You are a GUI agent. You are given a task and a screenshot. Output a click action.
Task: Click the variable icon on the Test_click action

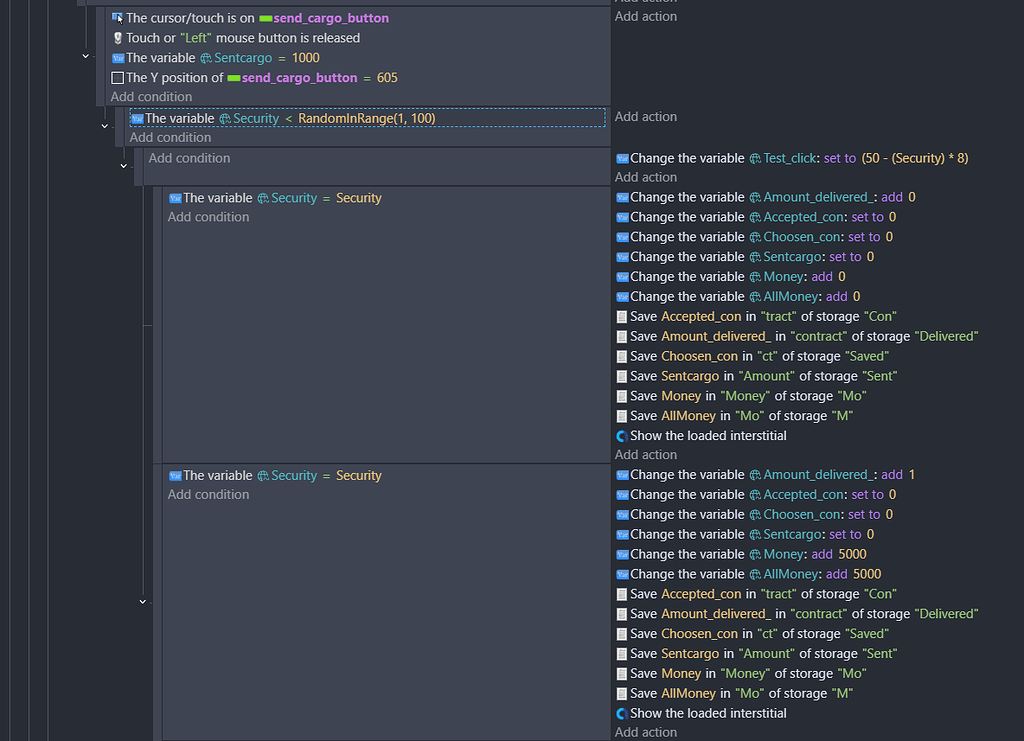tap(622, 158)
